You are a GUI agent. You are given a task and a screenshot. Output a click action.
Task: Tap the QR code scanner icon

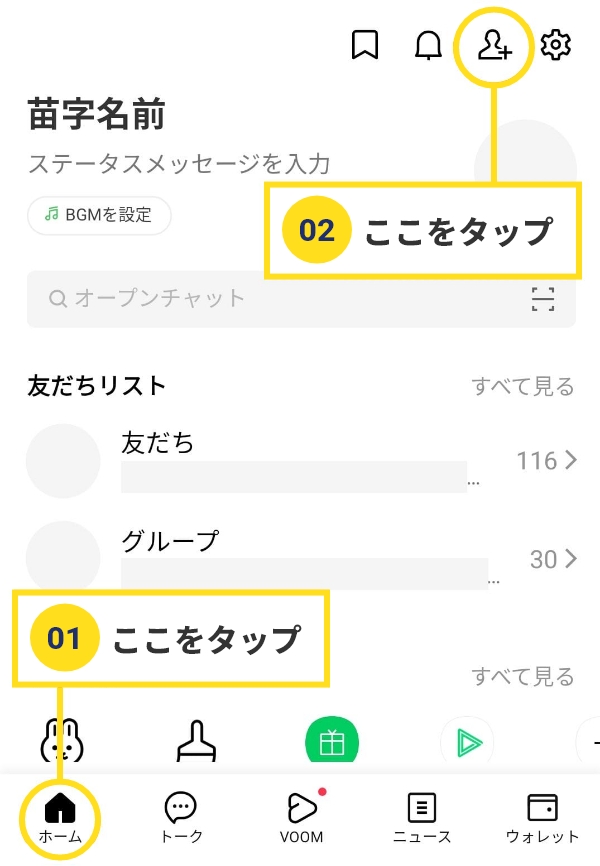tap(543, 299)
